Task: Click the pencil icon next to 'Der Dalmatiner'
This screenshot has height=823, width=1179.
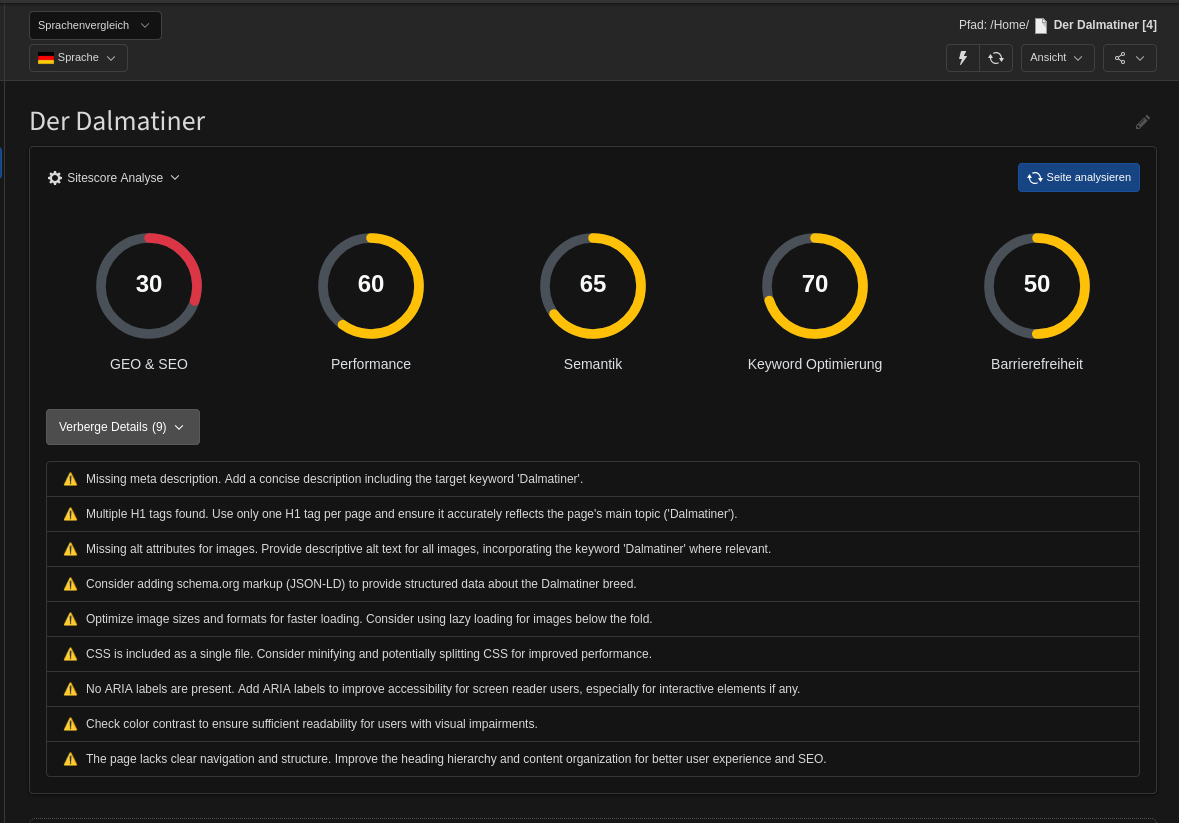Action: (x=1142, y=121)
